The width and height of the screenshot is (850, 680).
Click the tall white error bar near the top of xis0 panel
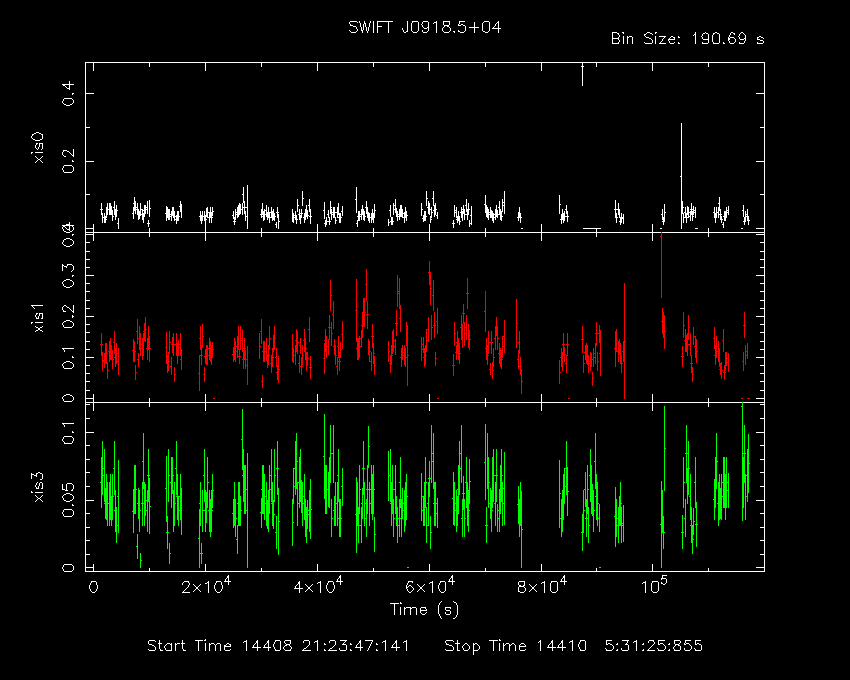pyautogui.click(x=582, y=75)
